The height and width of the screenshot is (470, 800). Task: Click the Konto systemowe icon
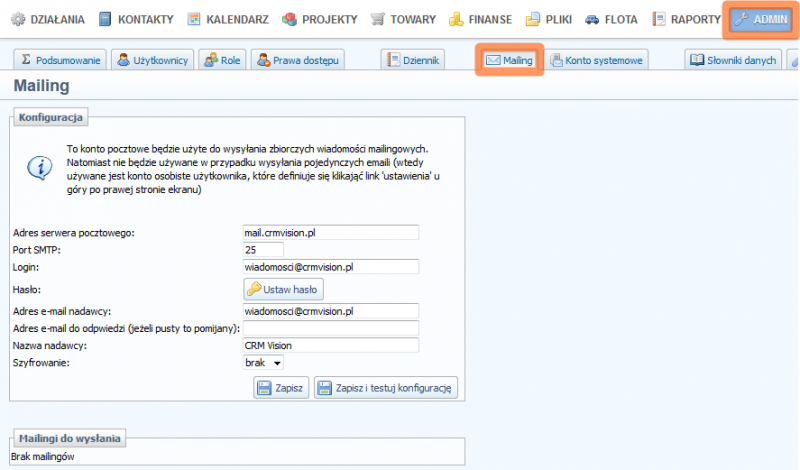coord(556,60)
